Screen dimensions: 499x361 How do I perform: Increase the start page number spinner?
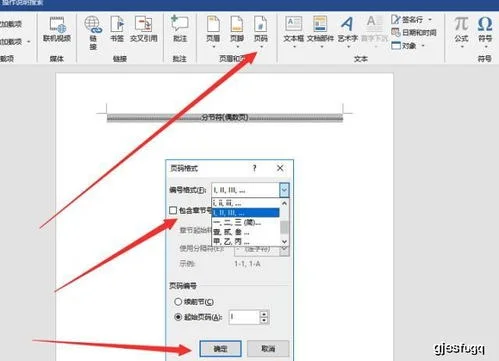264,314
